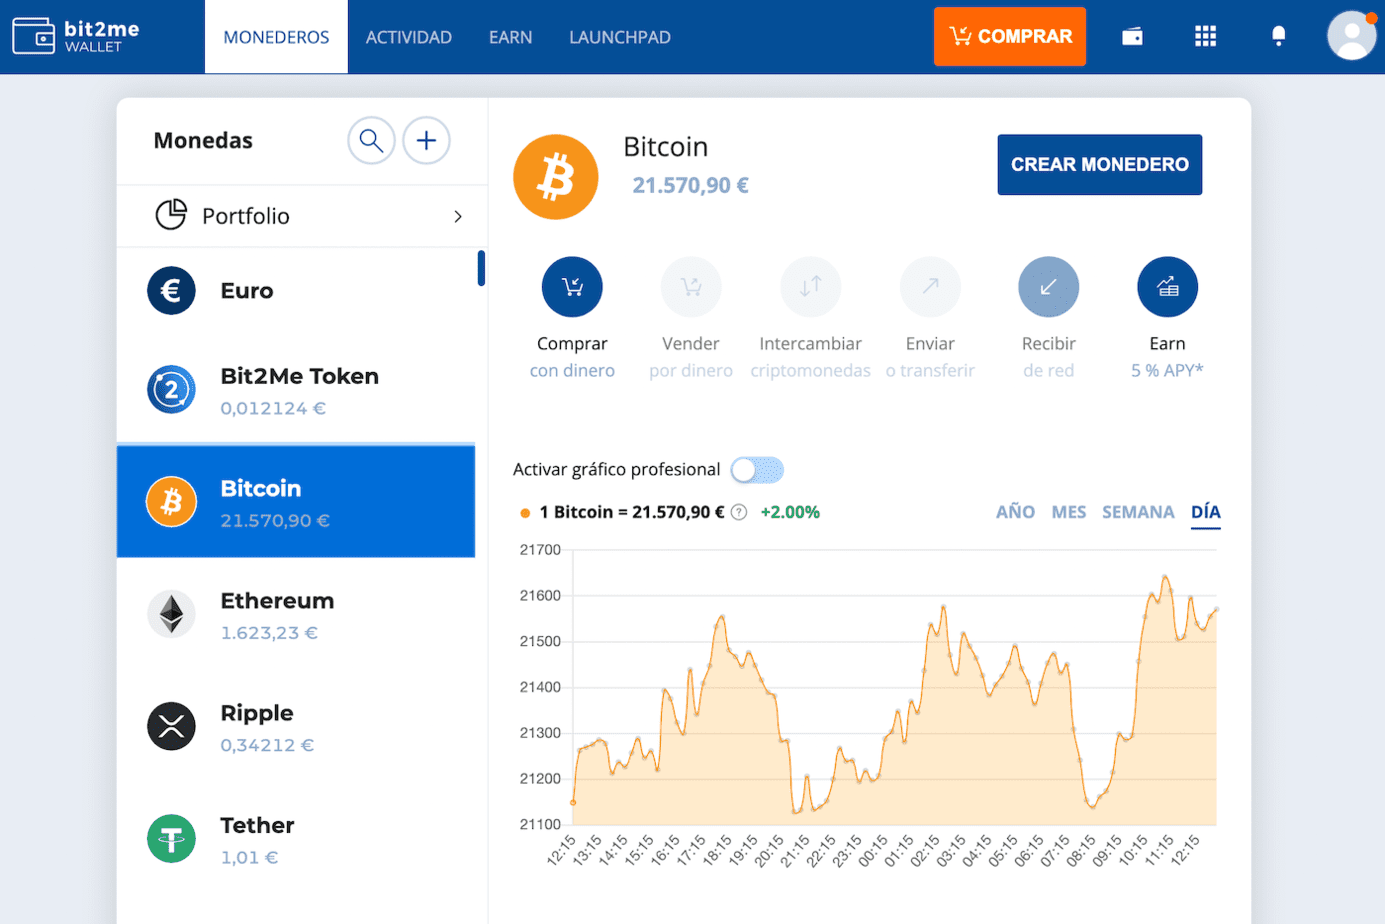Screen dimensions: 1385x924
Task: Open the Launchpad tab
Action: [620, 37]
